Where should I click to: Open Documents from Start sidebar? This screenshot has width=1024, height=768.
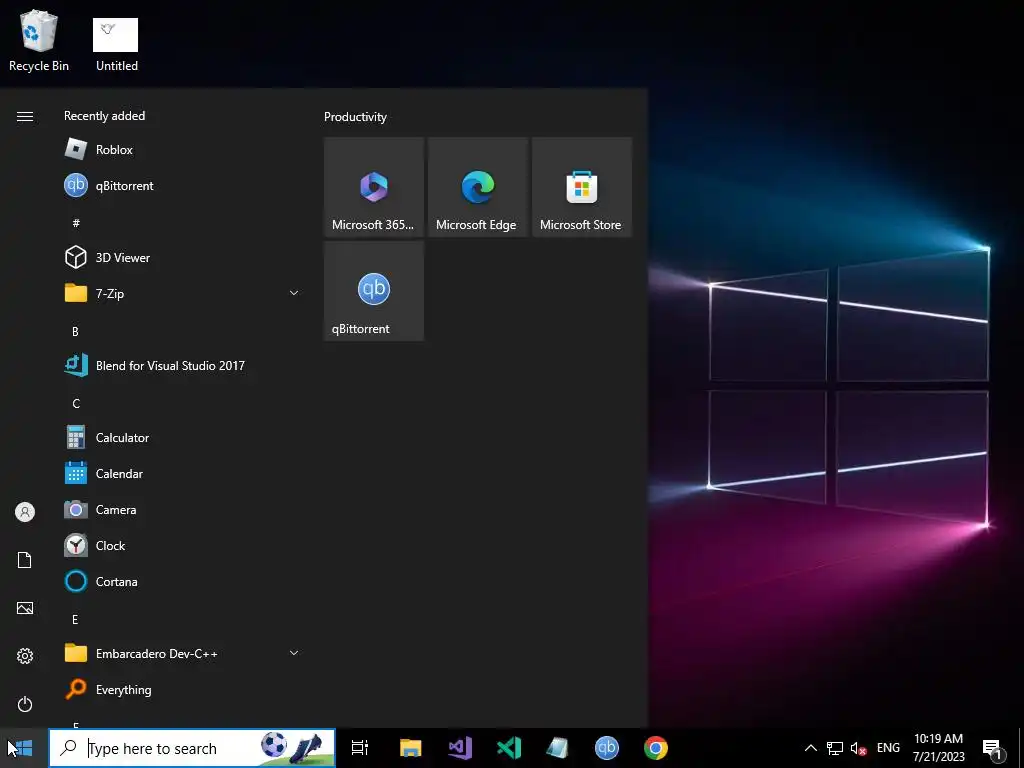click(x=25, y=560)
